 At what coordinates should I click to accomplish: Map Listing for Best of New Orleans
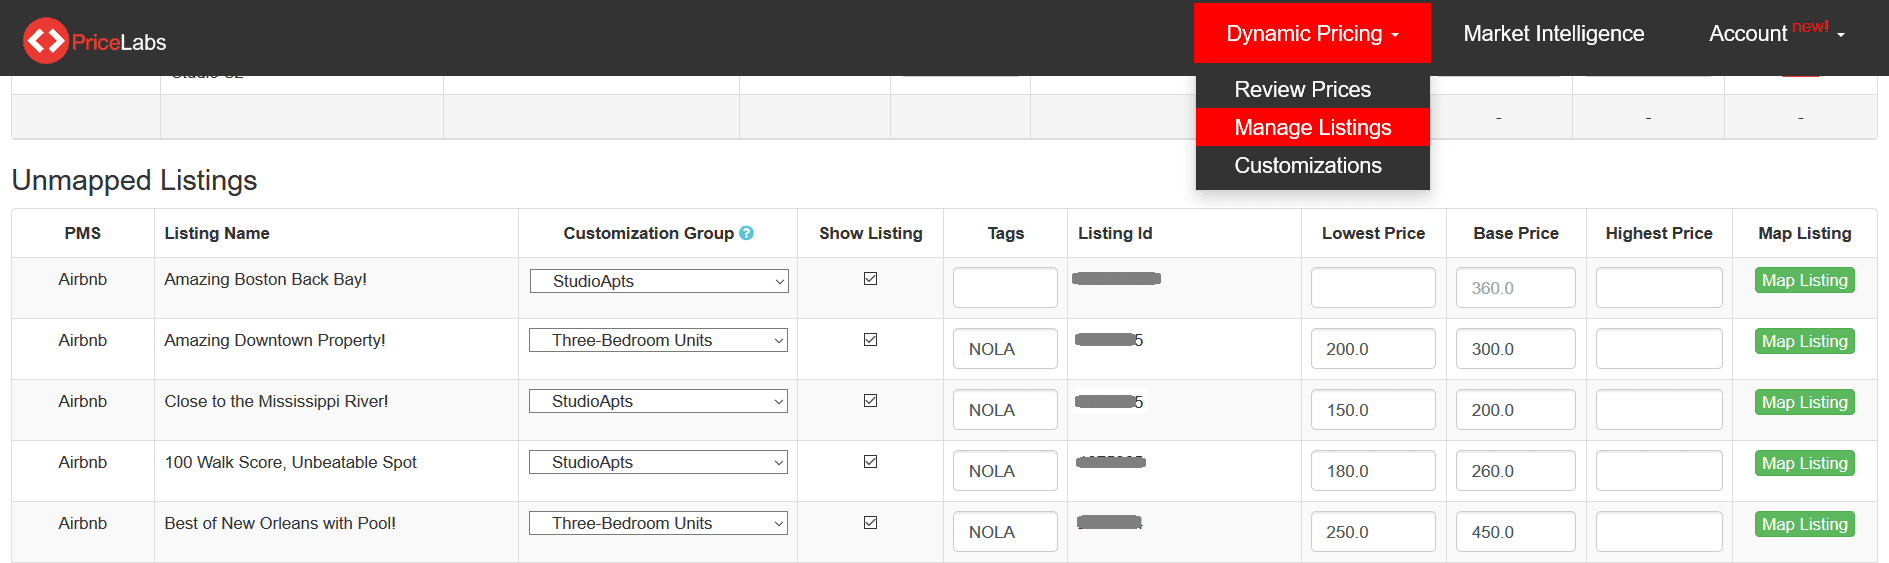pyautogui.click(x=1804, y=524)
